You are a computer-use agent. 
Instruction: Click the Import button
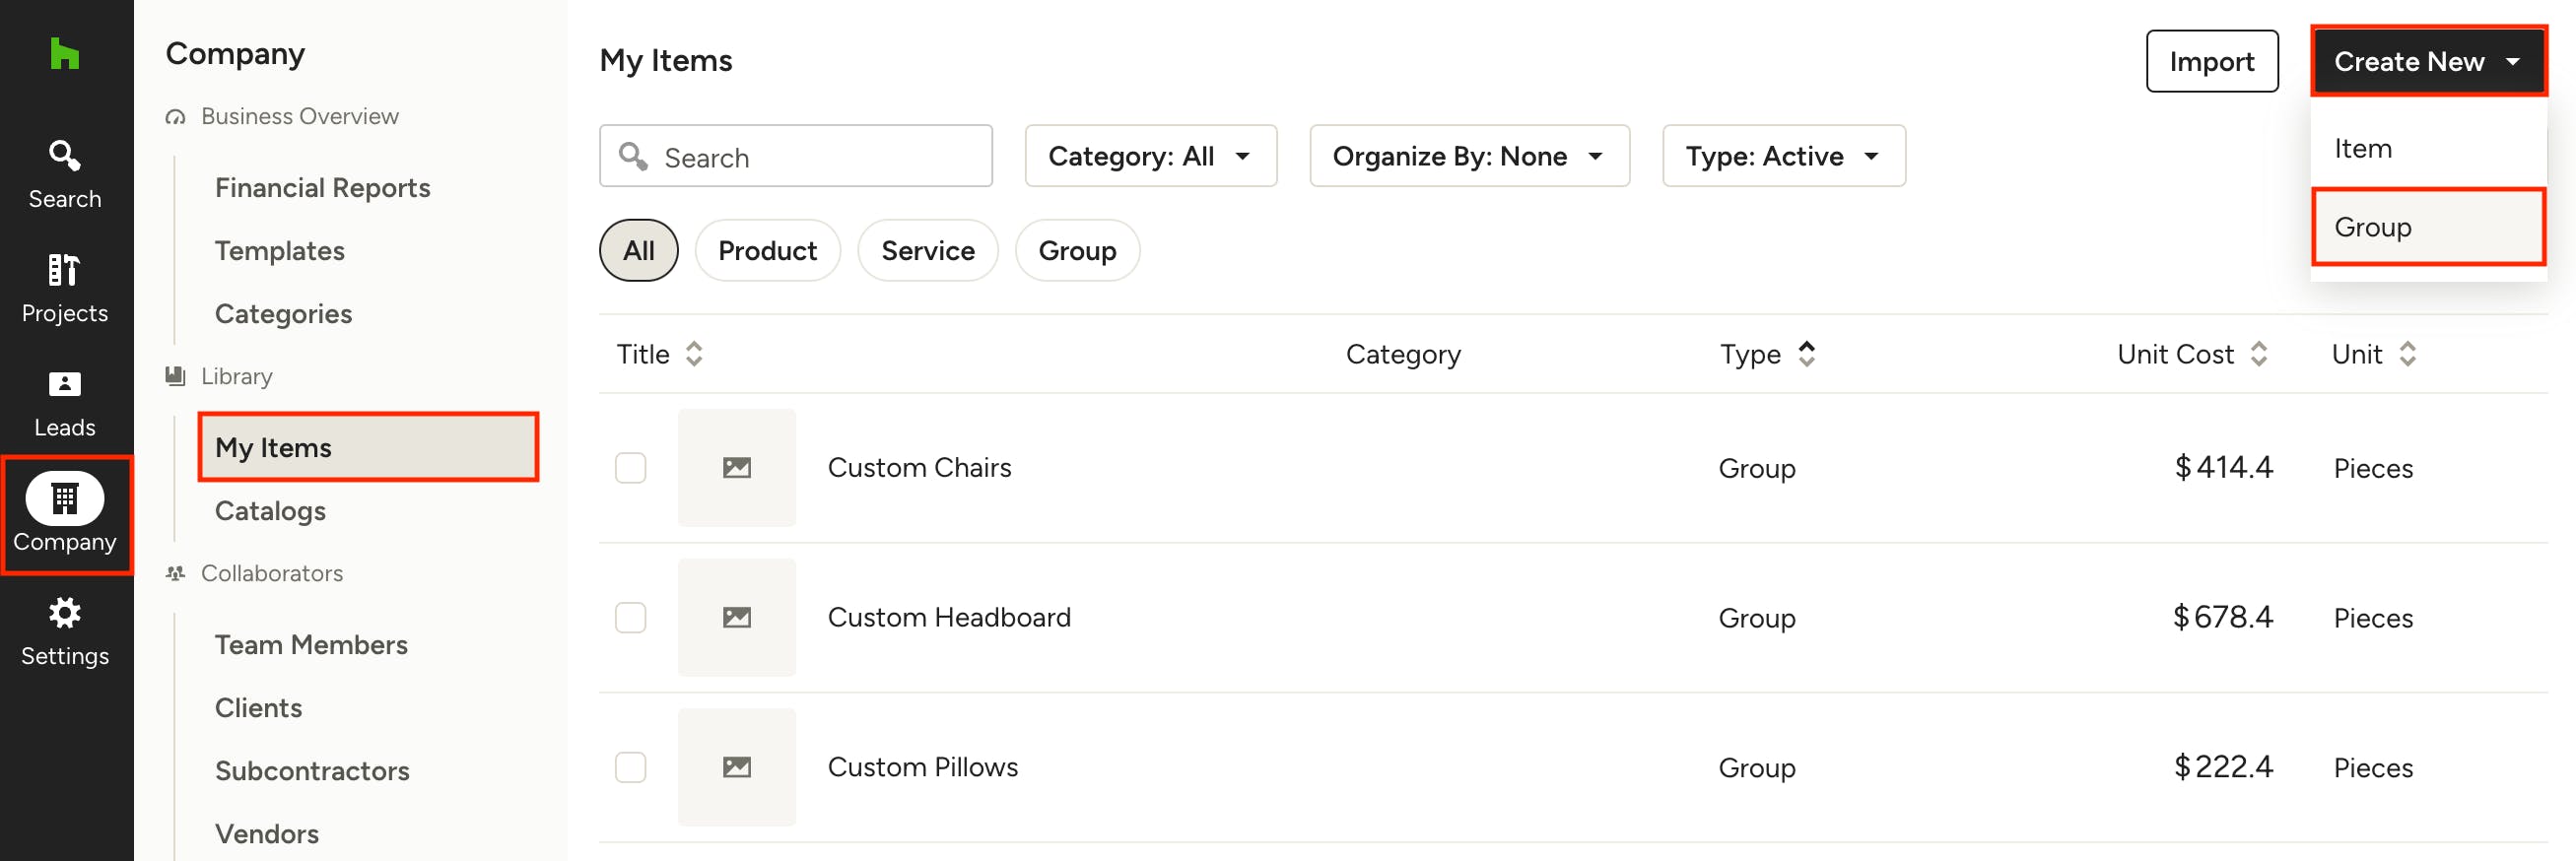coord(2211,62)
